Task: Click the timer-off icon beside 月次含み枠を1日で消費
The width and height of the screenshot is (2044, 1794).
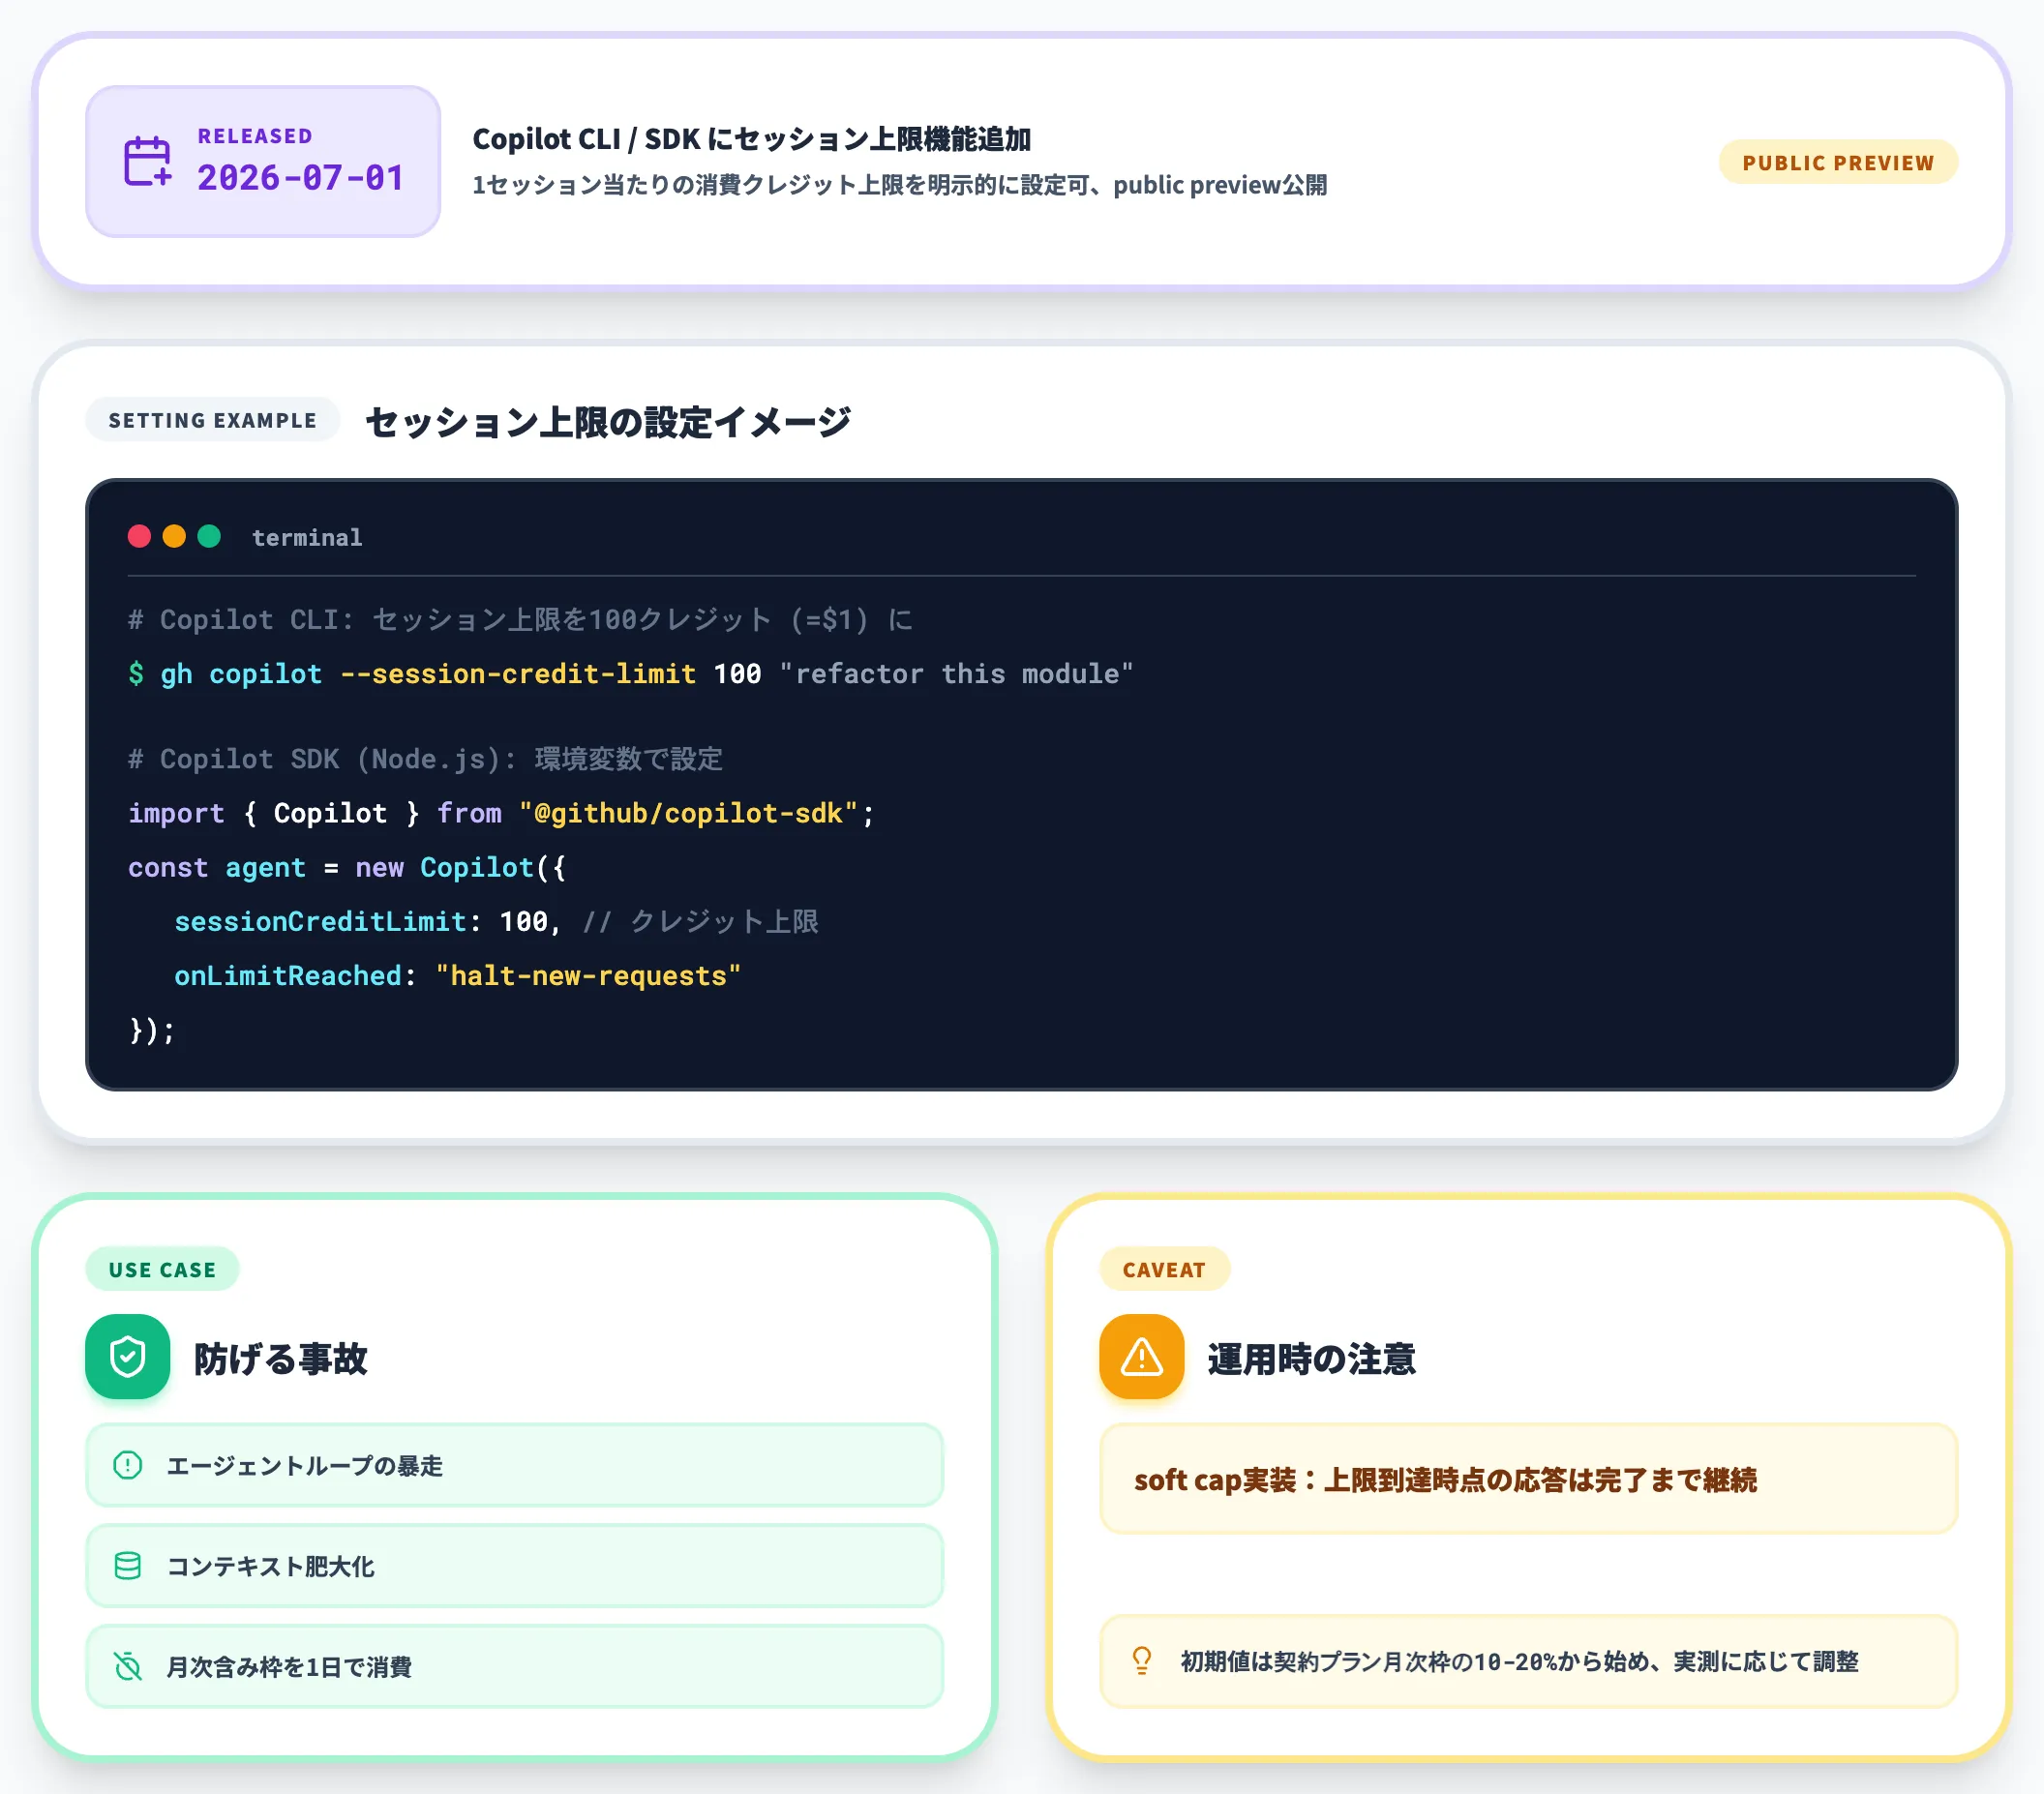Action: pos(128,1666)
